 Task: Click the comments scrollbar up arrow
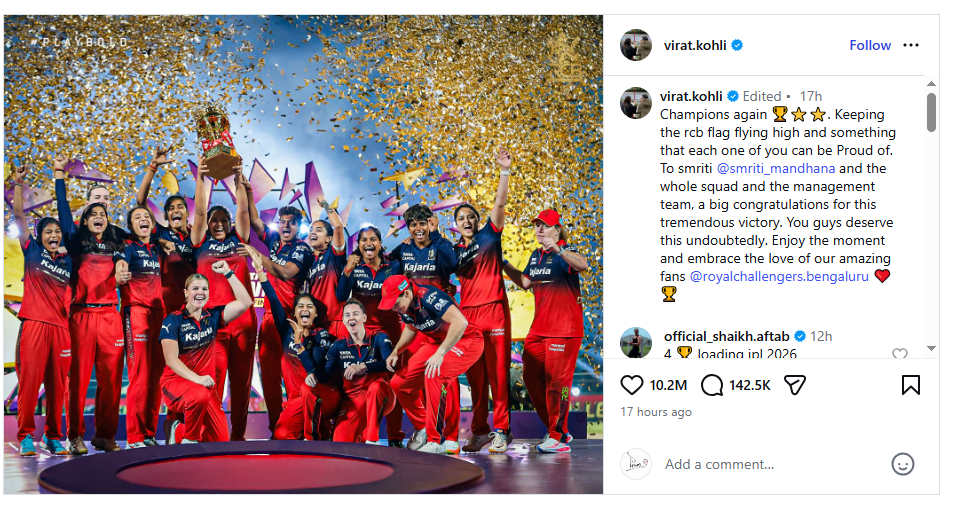pyautogui.click(x=931, y=84)
